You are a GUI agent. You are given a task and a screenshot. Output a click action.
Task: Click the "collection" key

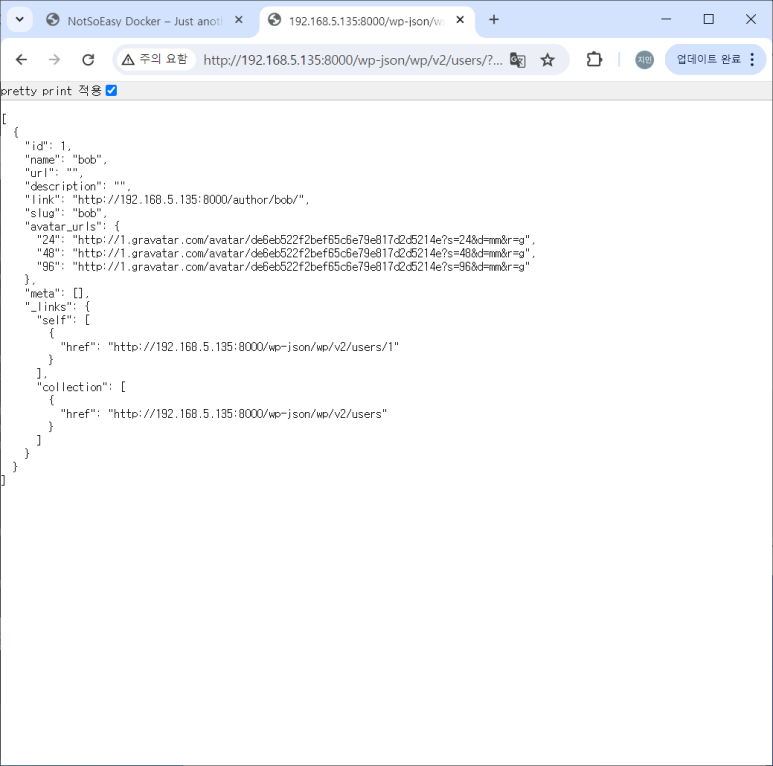pyautogui.click(x=72, y=387)
